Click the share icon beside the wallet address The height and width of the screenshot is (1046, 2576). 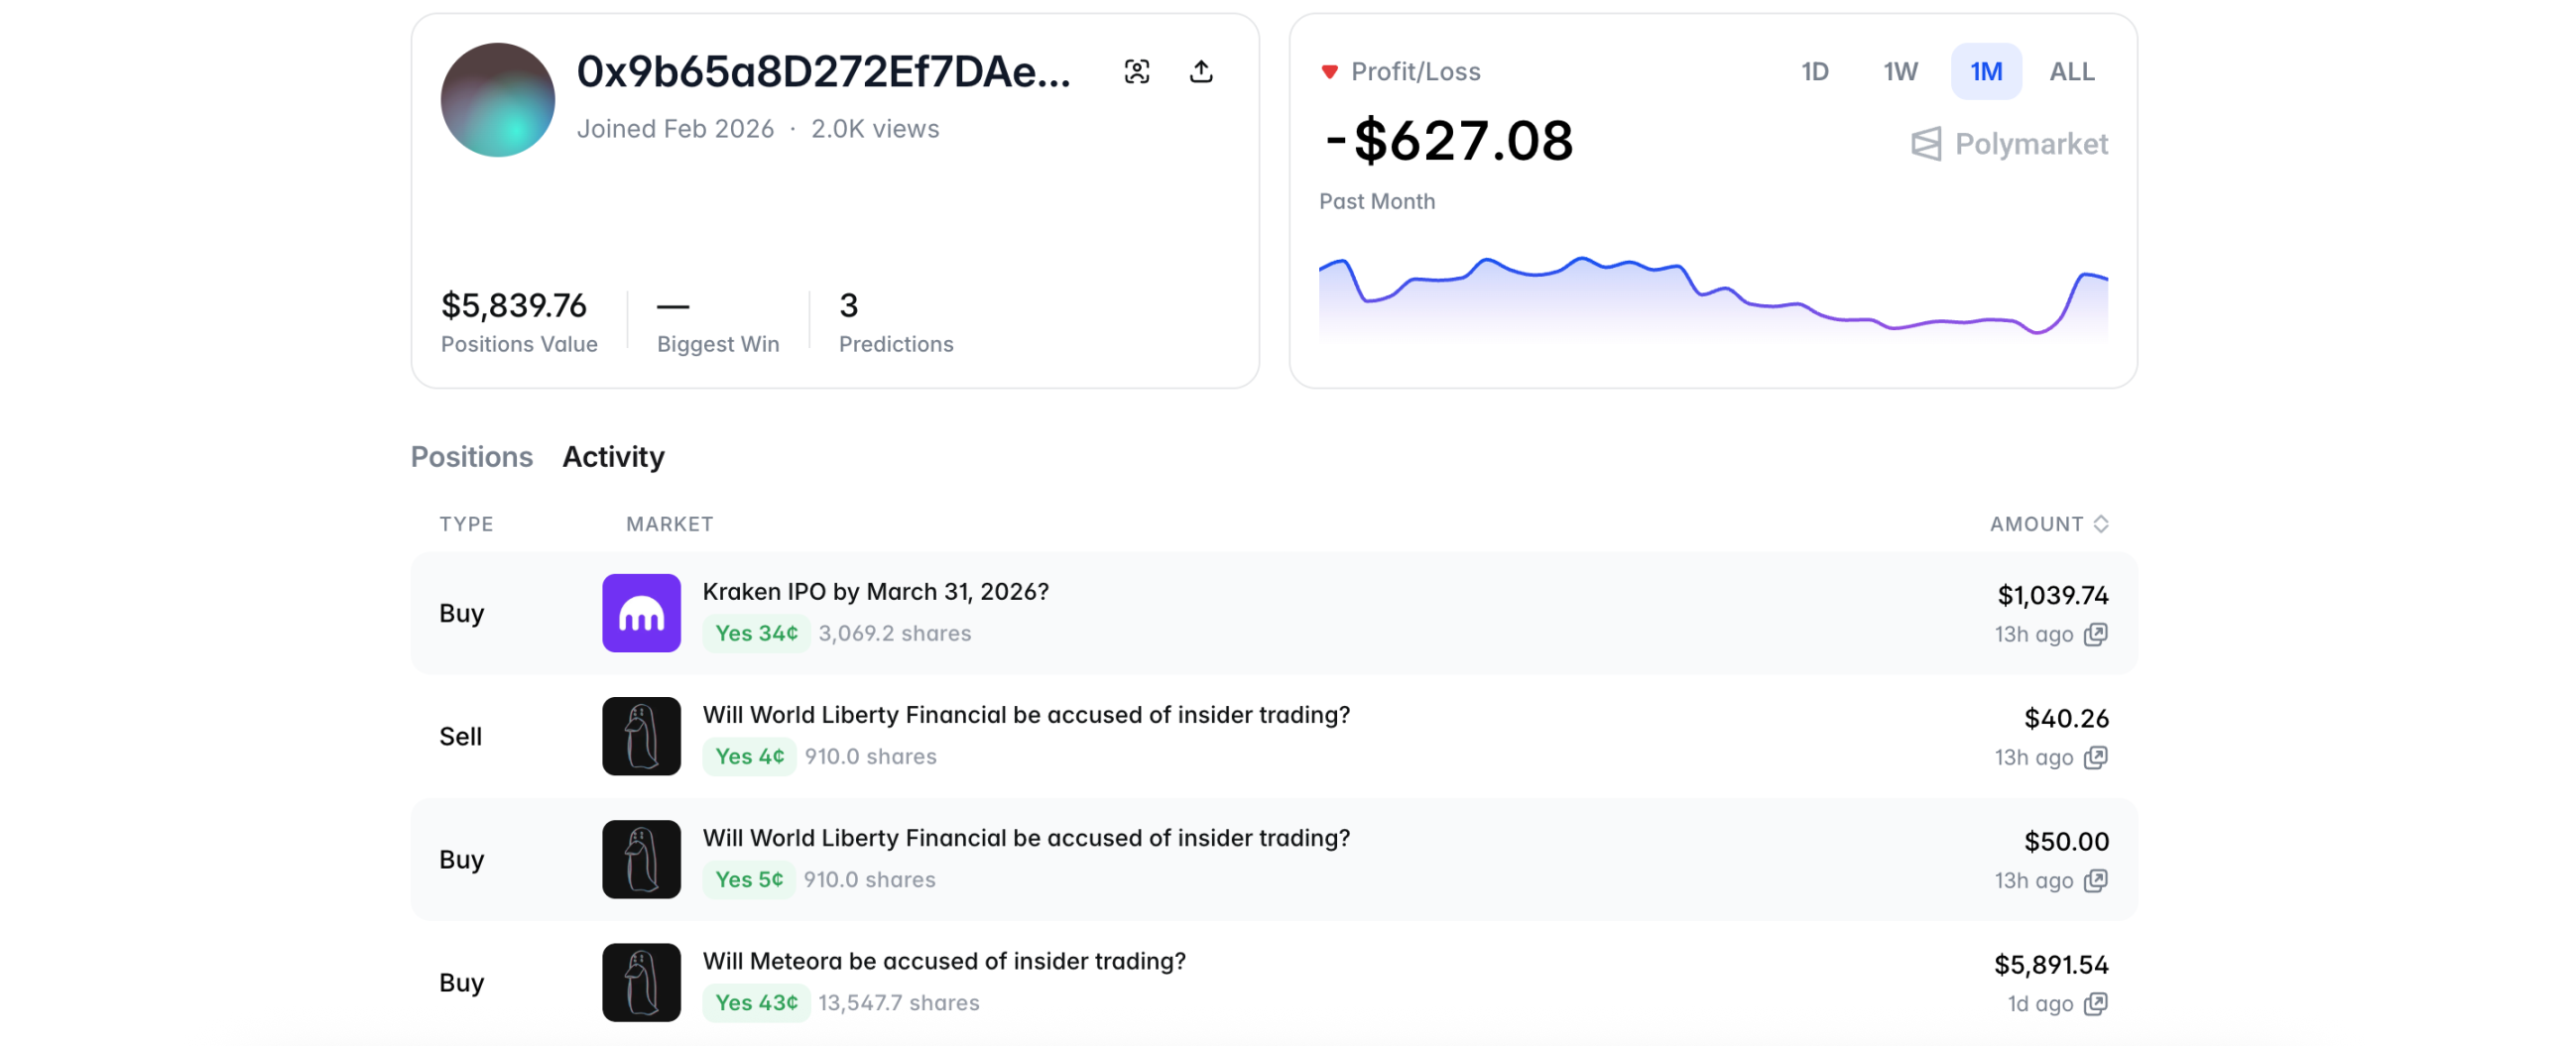[1202, 71]
